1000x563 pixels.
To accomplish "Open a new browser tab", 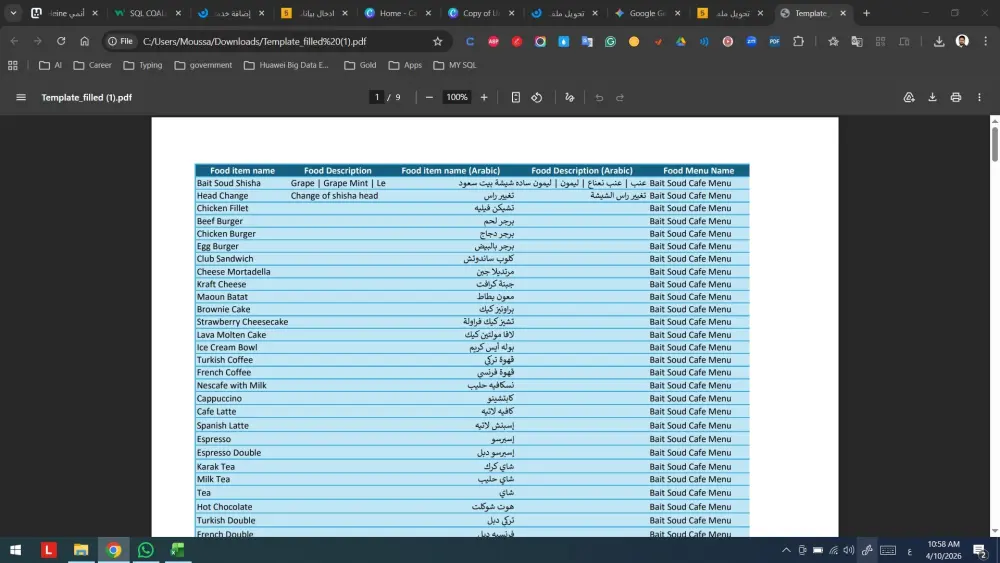I will pyautogui.click(x=866, y=13).
